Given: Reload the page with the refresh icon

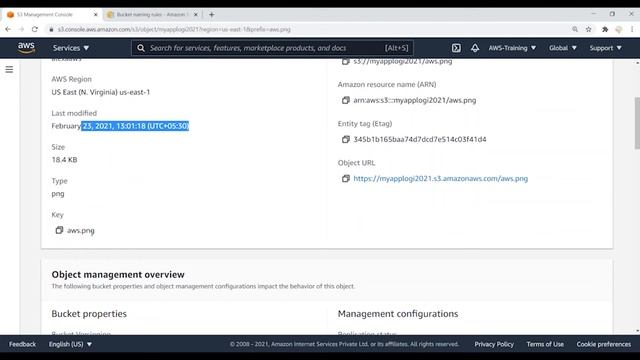Looking at the screenshot, I should (35, 29).
